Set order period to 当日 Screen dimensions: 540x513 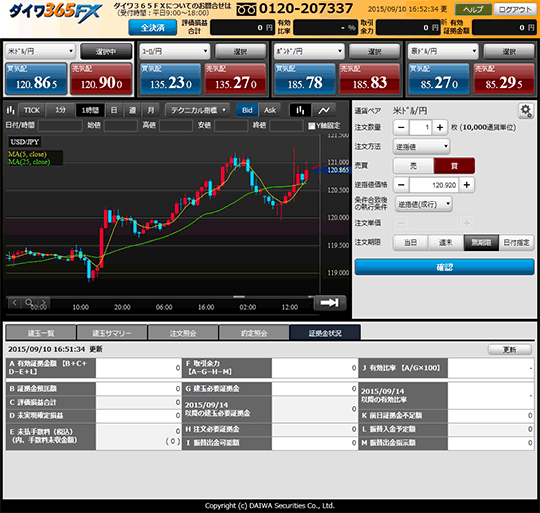(x=411, y=243)
